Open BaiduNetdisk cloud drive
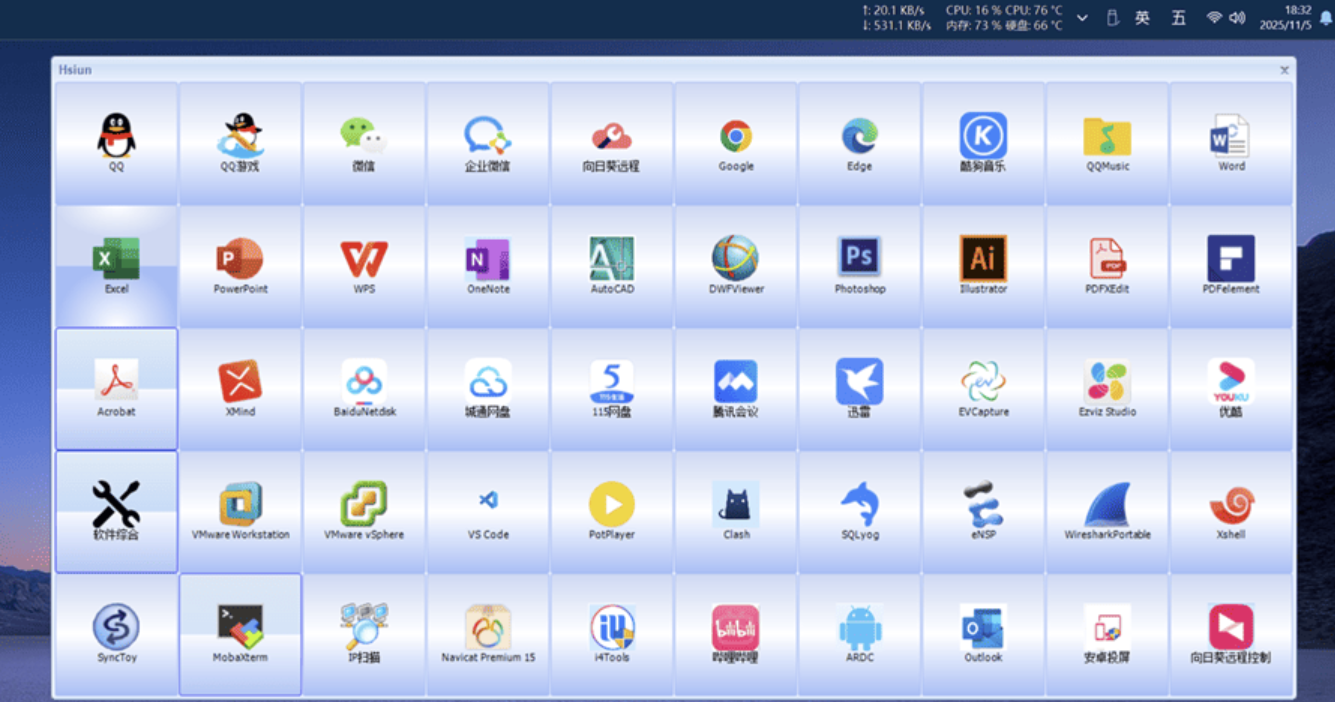 [364, 387]
